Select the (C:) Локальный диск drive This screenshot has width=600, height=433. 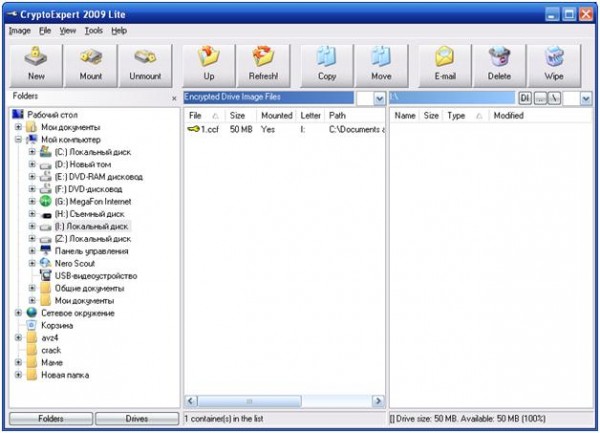click(x=93, y=152)
